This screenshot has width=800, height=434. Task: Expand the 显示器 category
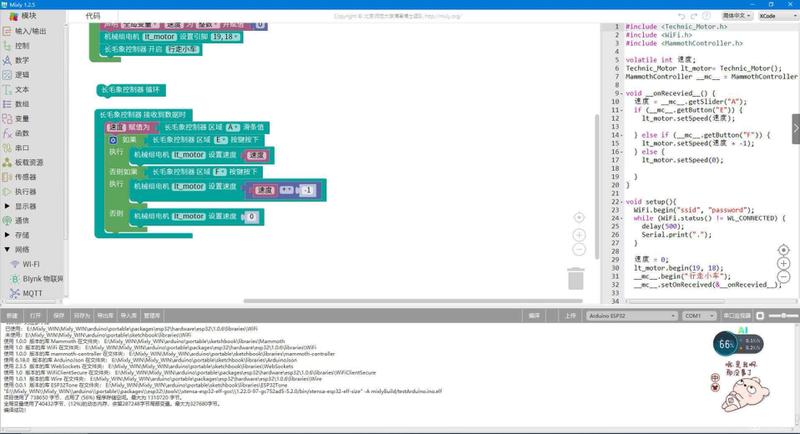7,206
